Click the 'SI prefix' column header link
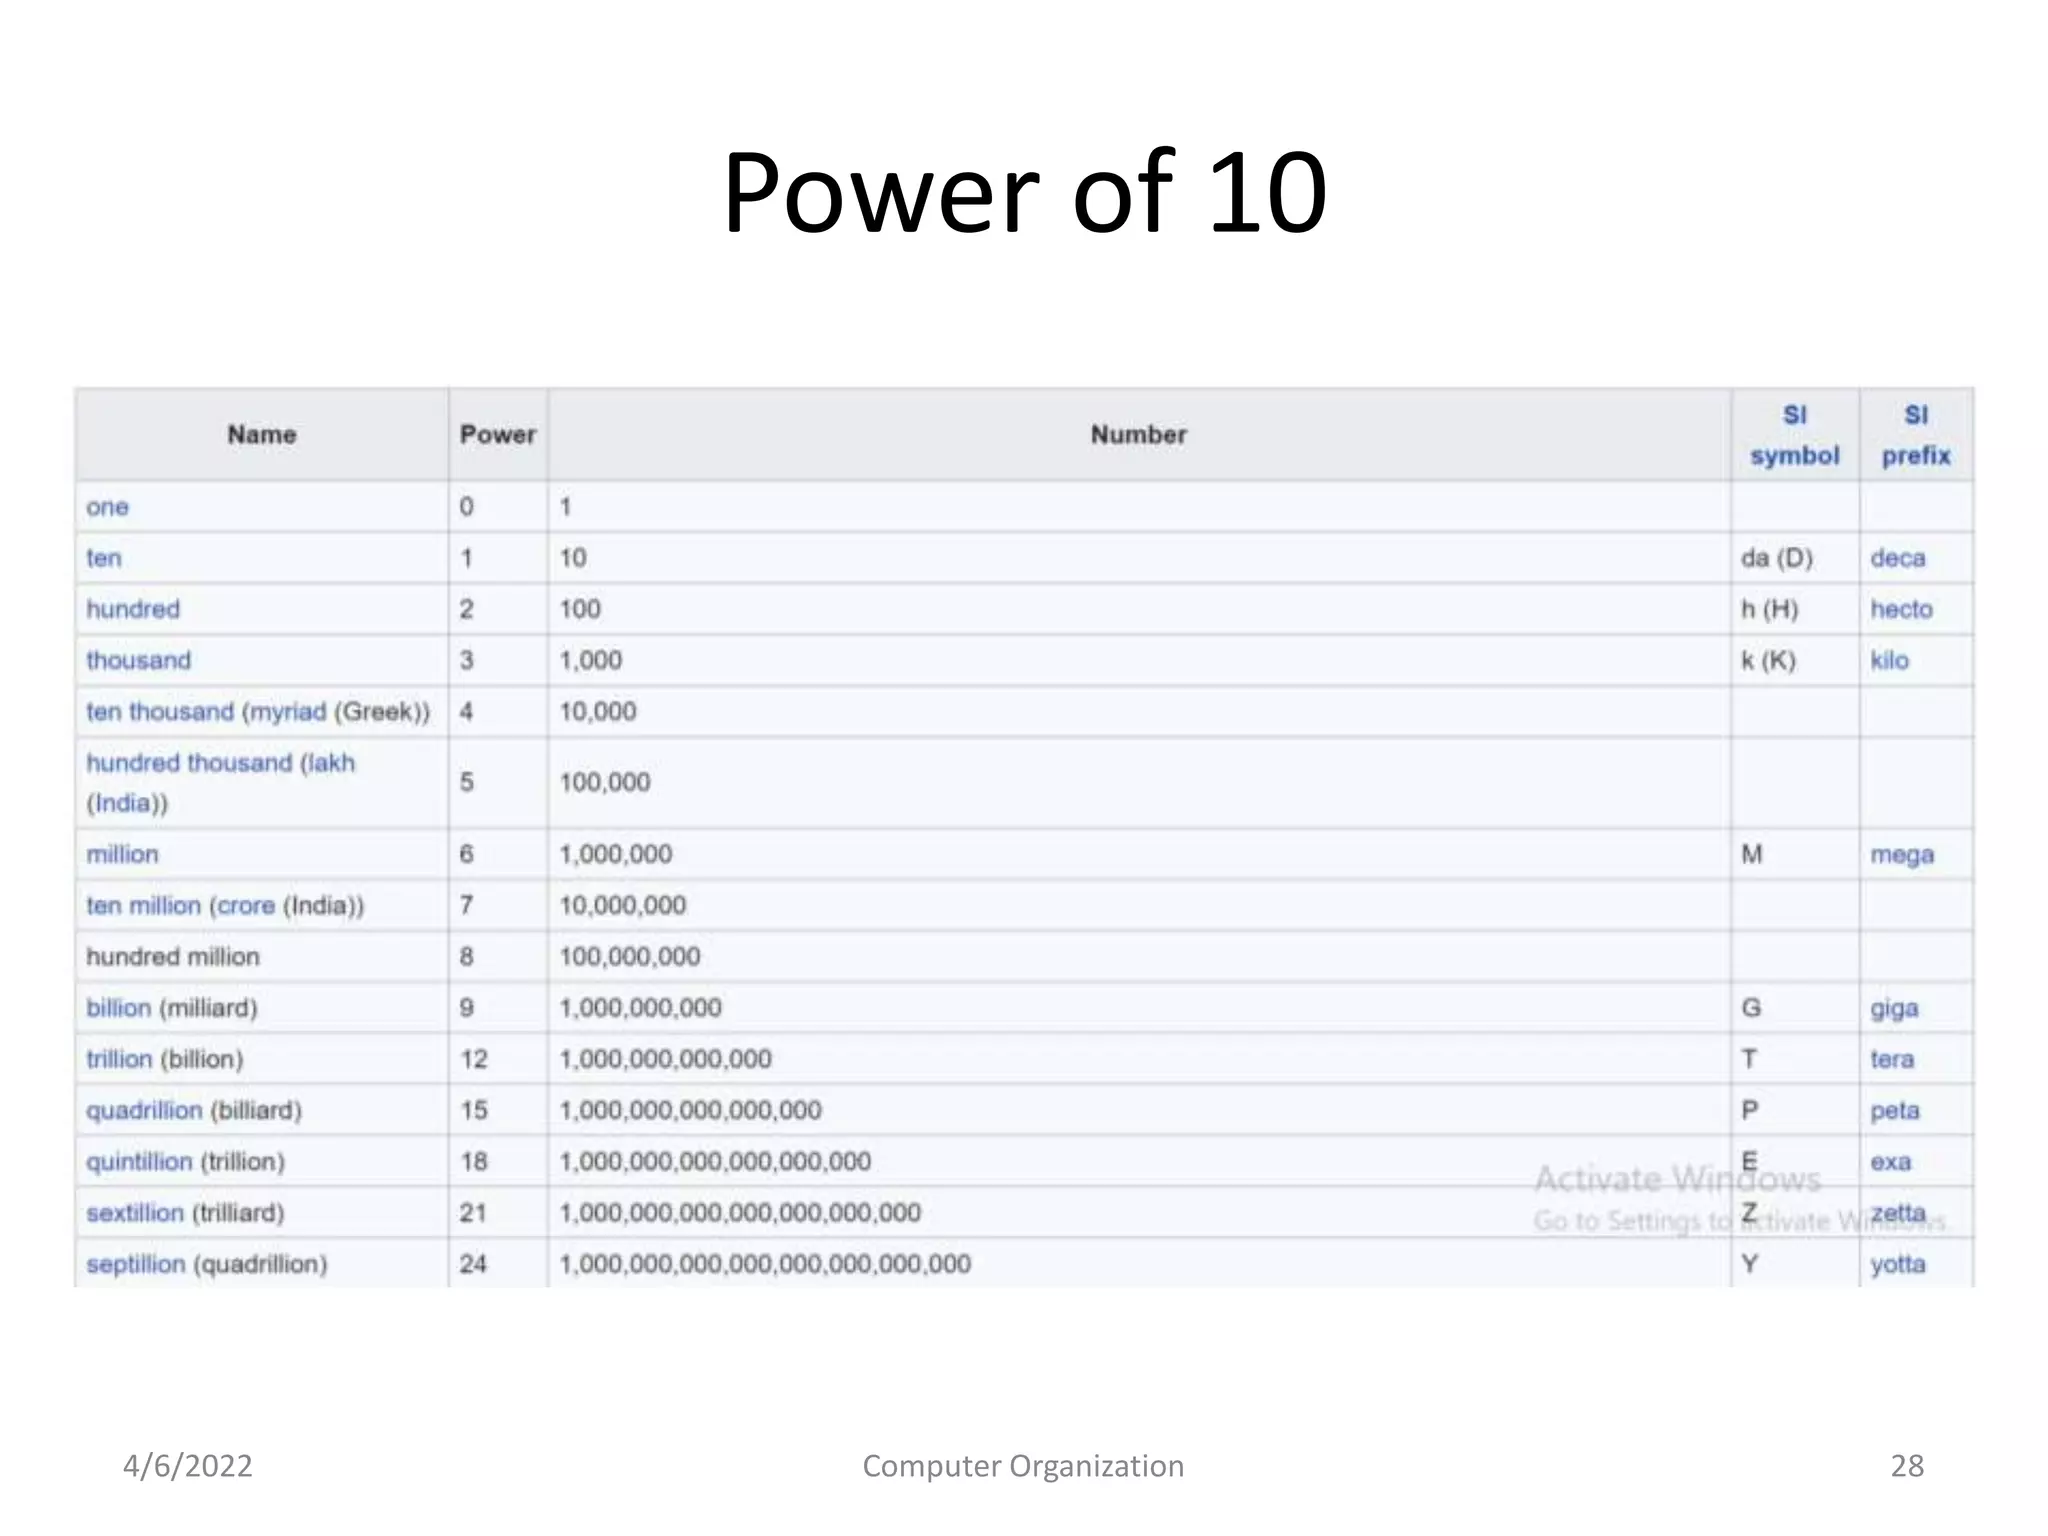 (1916, 435)
